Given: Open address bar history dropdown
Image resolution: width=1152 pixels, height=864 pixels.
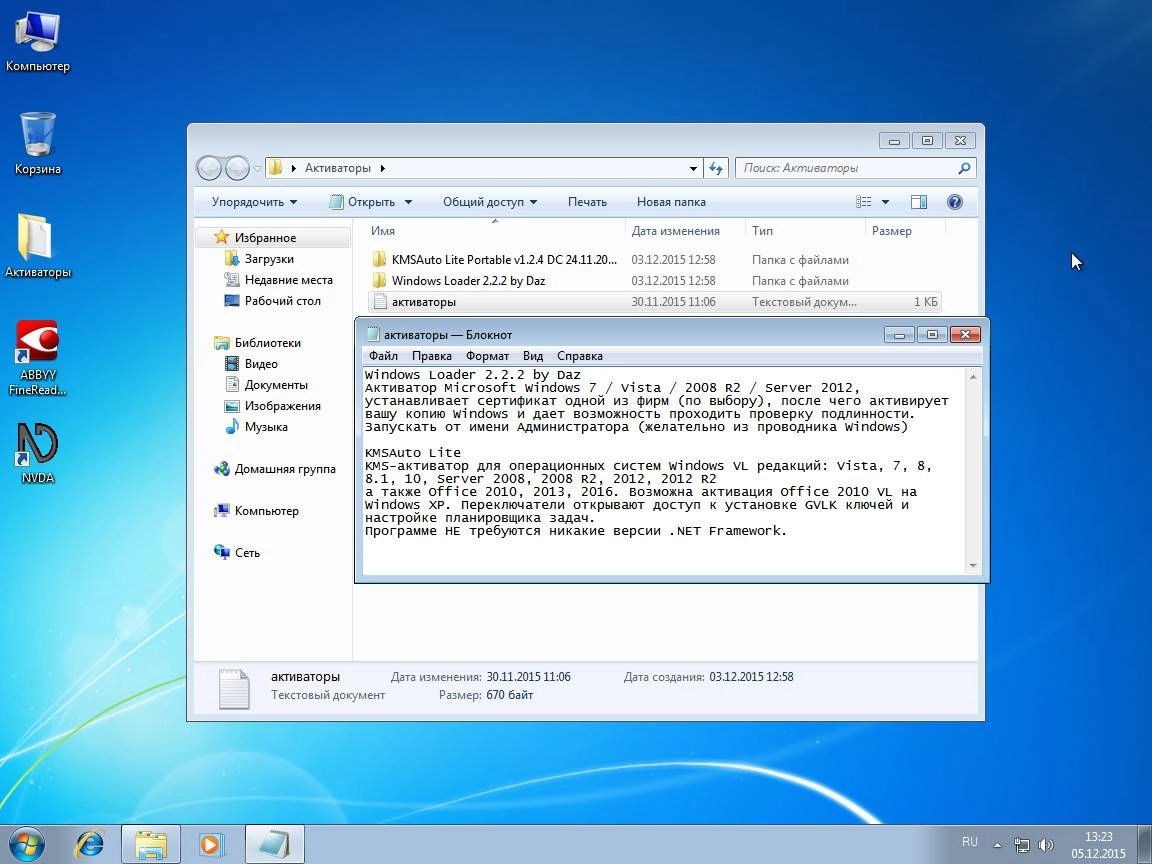Looking at the screenshot, I should pyautogui.click(x=693, y=168).
